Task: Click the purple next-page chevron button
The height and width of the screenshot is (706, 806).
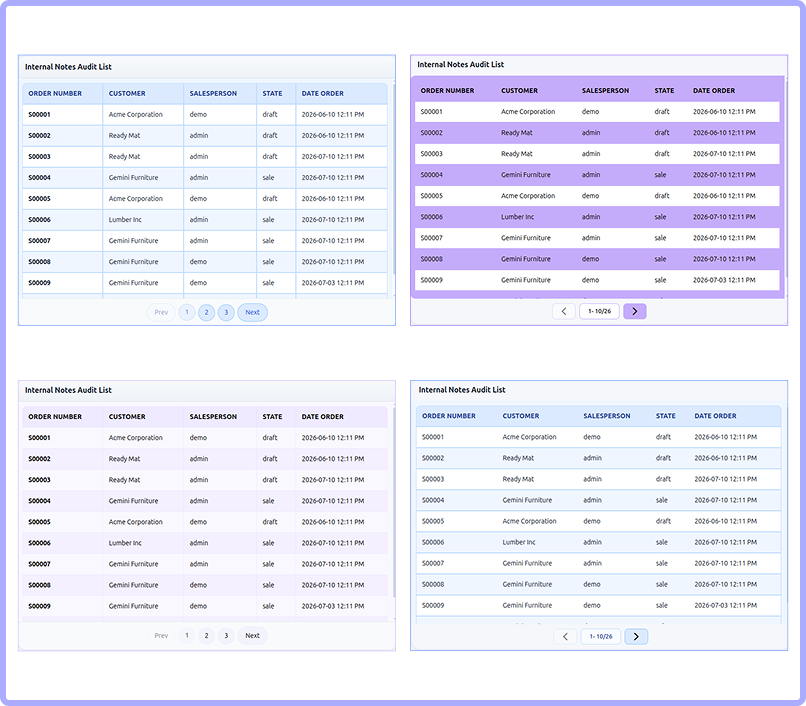Action: [x=634, y=311]
